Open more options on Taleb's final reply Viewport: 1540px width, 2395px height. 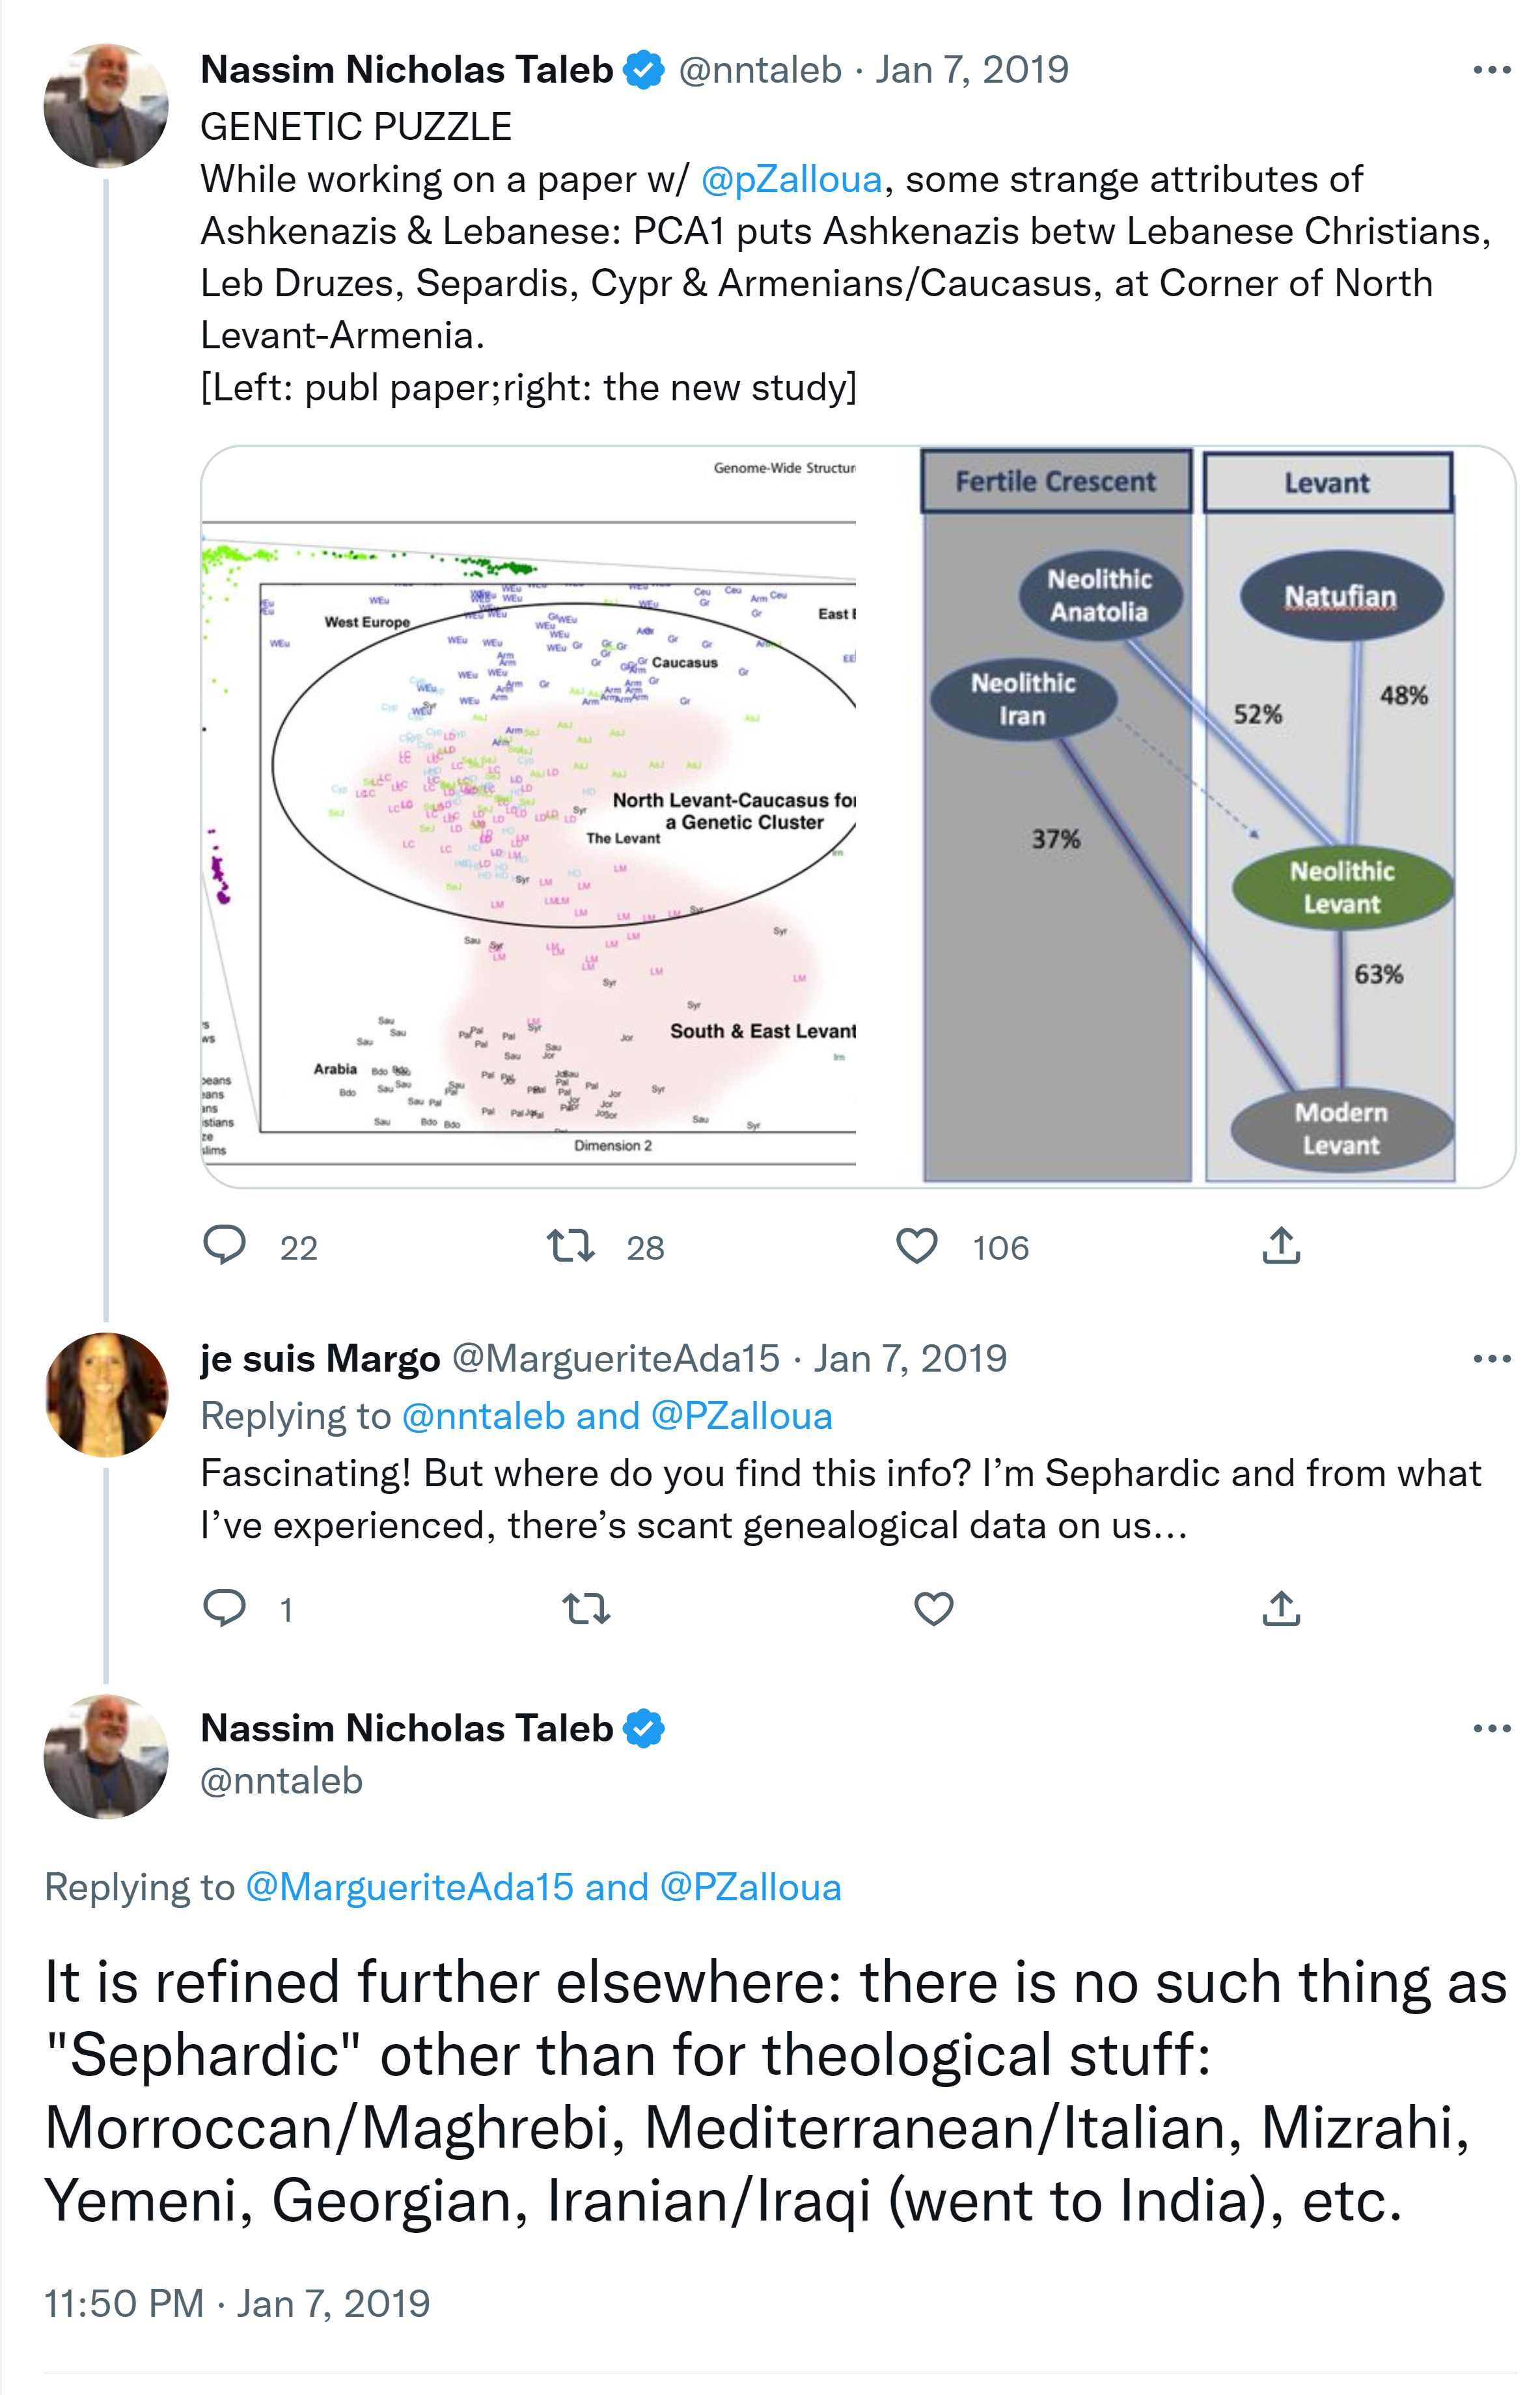(x=1491, y=1728)
